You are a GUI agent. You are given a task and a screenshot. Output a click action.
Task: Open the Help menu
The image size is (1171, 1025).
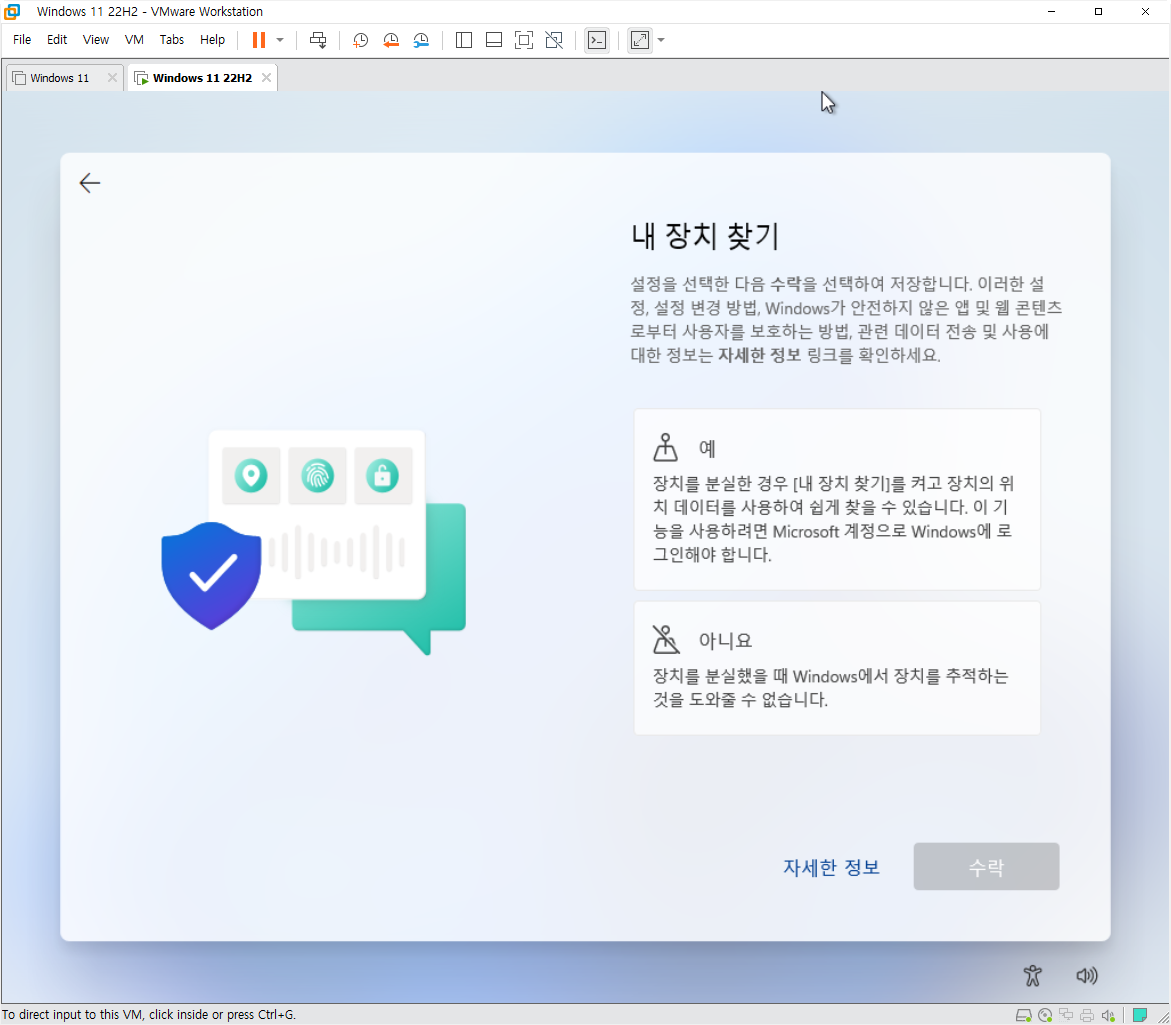coord(212,40)
